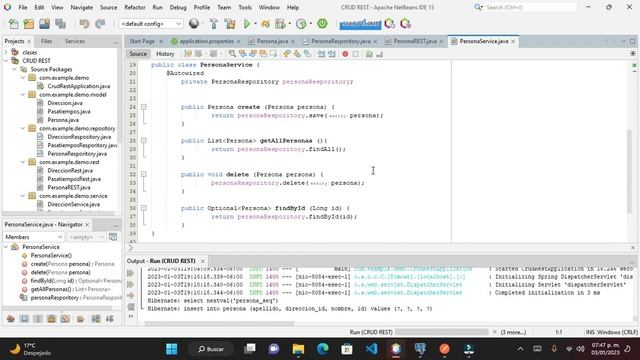Rerun from Output panel's top green arrow
This screenshot has width=640, height=360.
tap(131, 273)
